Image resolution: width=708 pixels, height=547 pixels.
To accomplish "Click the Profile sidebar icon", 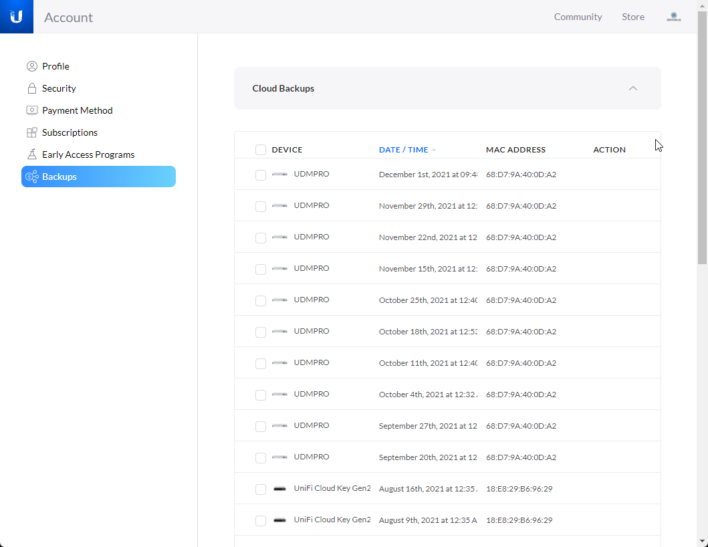I will point(32,66).
